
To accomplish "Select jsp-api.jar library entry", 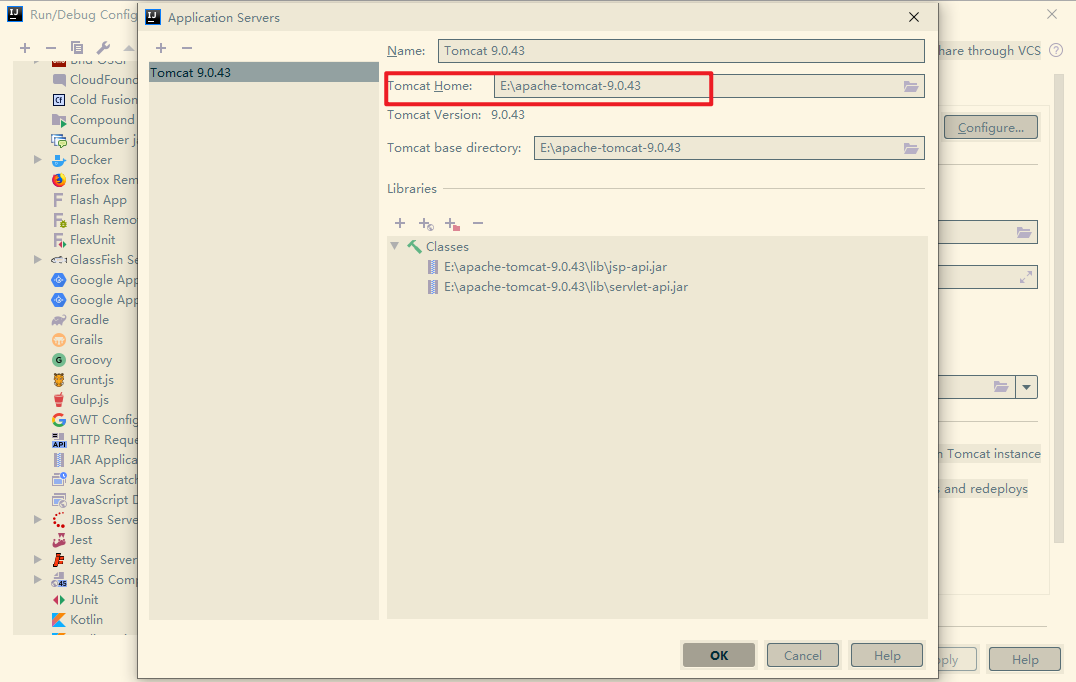I will [554, 267].
